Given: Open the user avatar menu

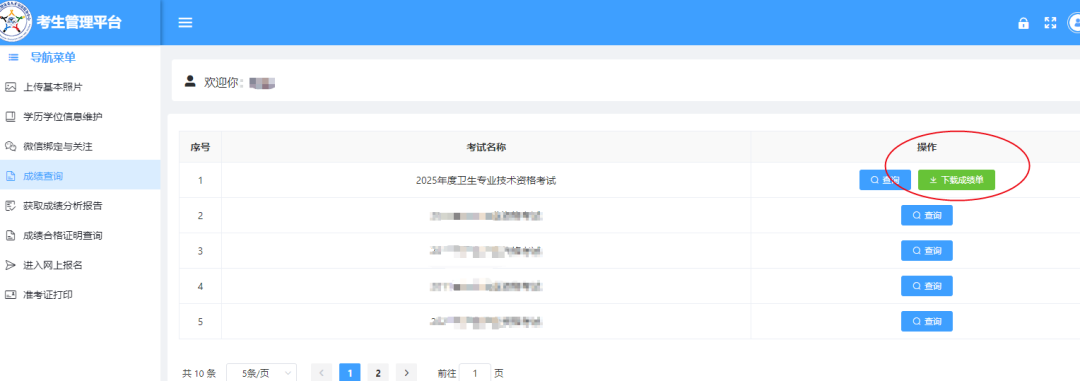Looking at the screenshot, I should click(1074, 23).
